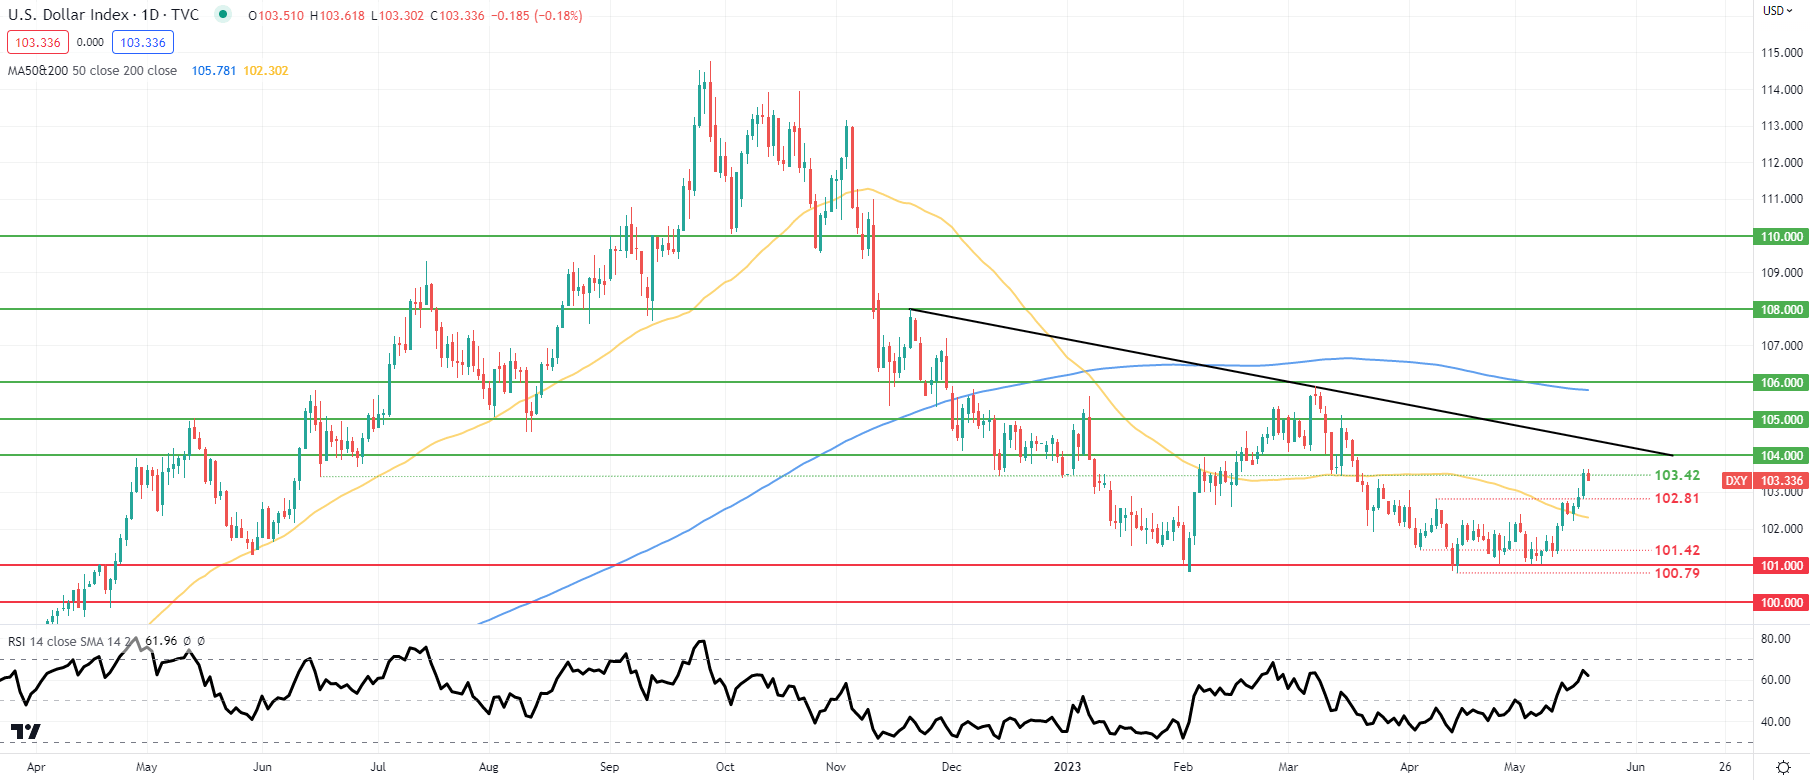
Task: Click the 0.000 spread value
Action: 90,42
